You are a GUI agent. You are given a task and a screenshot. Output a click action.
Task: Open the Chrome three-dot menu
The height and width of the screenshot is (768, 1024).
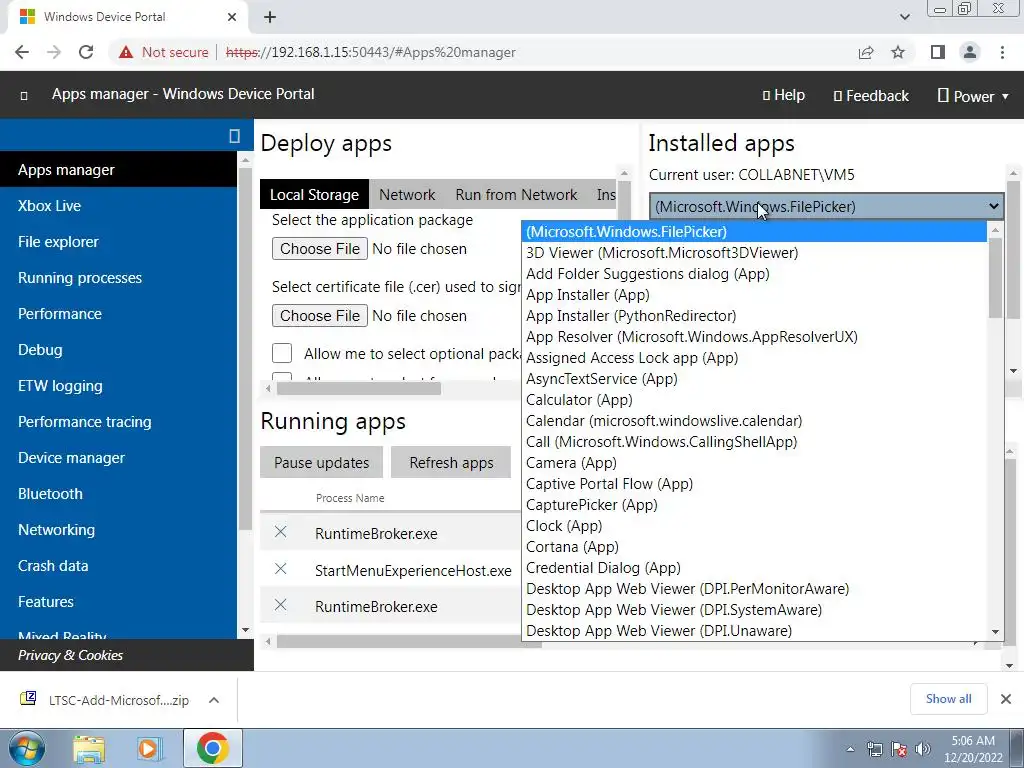pos(1002,52)
